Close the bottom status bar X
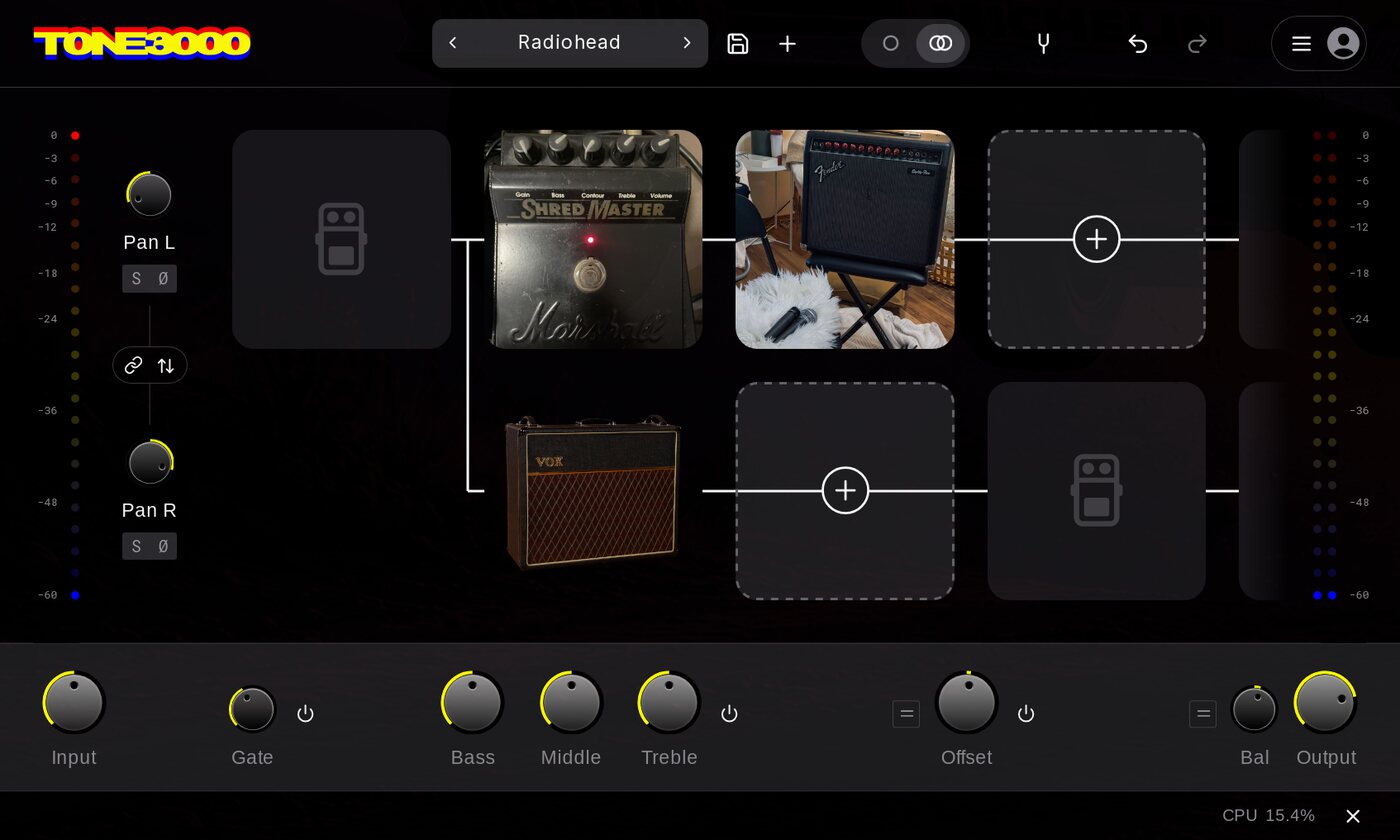 pos(1353,816)
